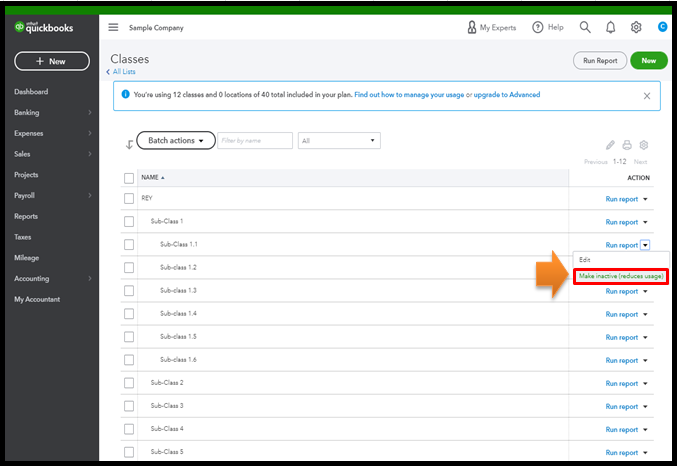Image resolution: width=677 pixels, height=466 pixels.
Task: Click the QuickBooks logo
Action: [44, 27]
